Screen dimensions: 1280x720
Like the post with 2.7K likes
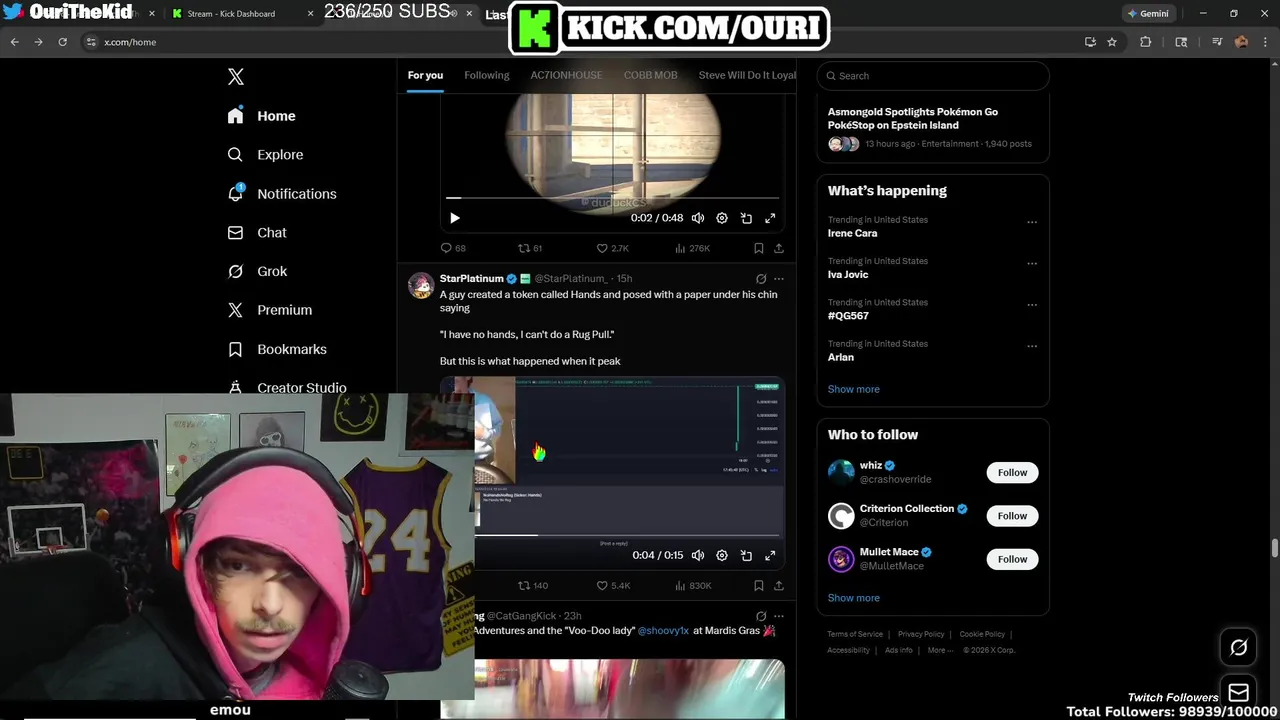(x=612, y=248)
